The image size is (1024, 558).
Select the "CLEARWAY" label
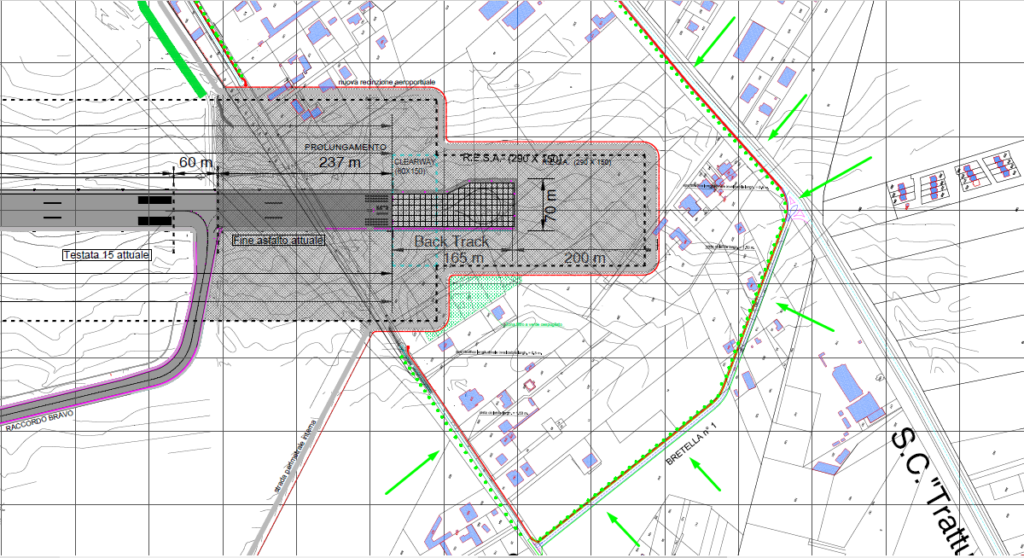[415, 161]
